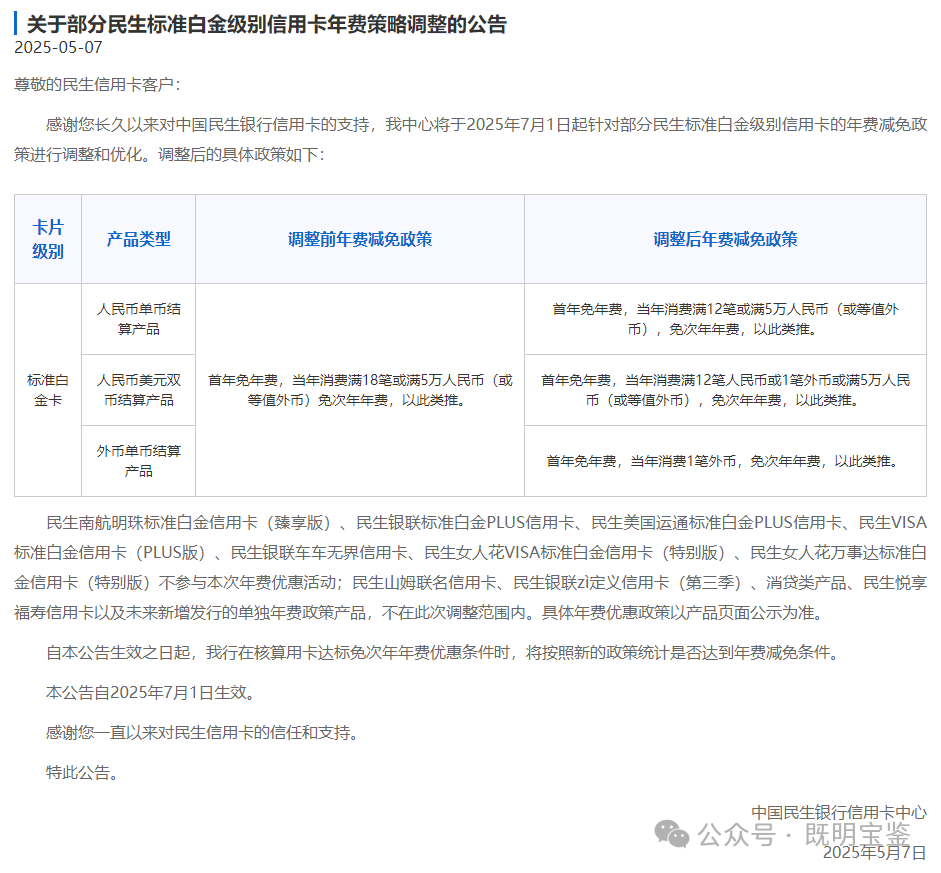941x873 pixels.
Task: Select the 产品类型 column header
Action: click(x=139, y=239)
